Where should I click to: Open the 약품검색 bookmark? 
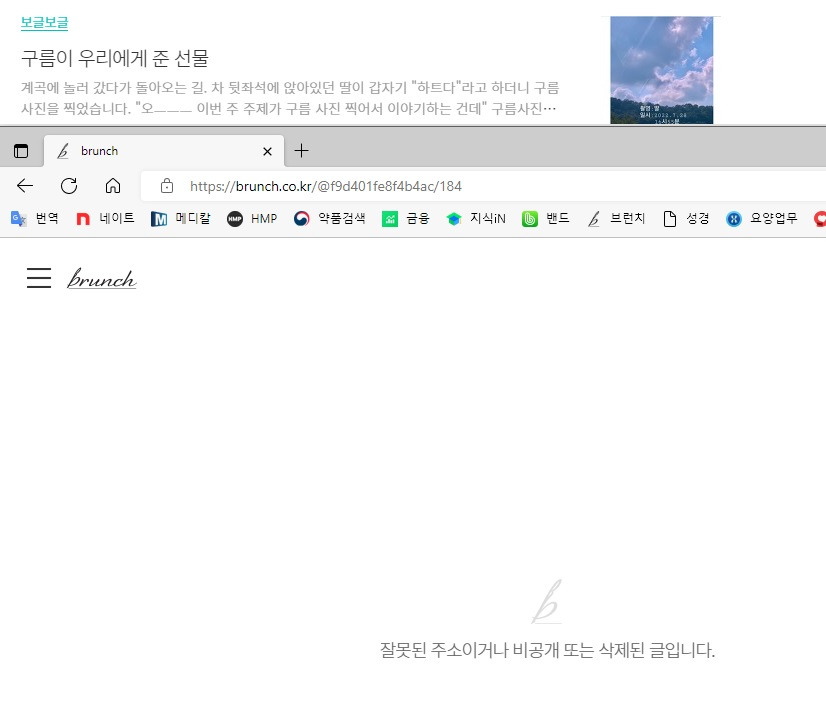330,219
